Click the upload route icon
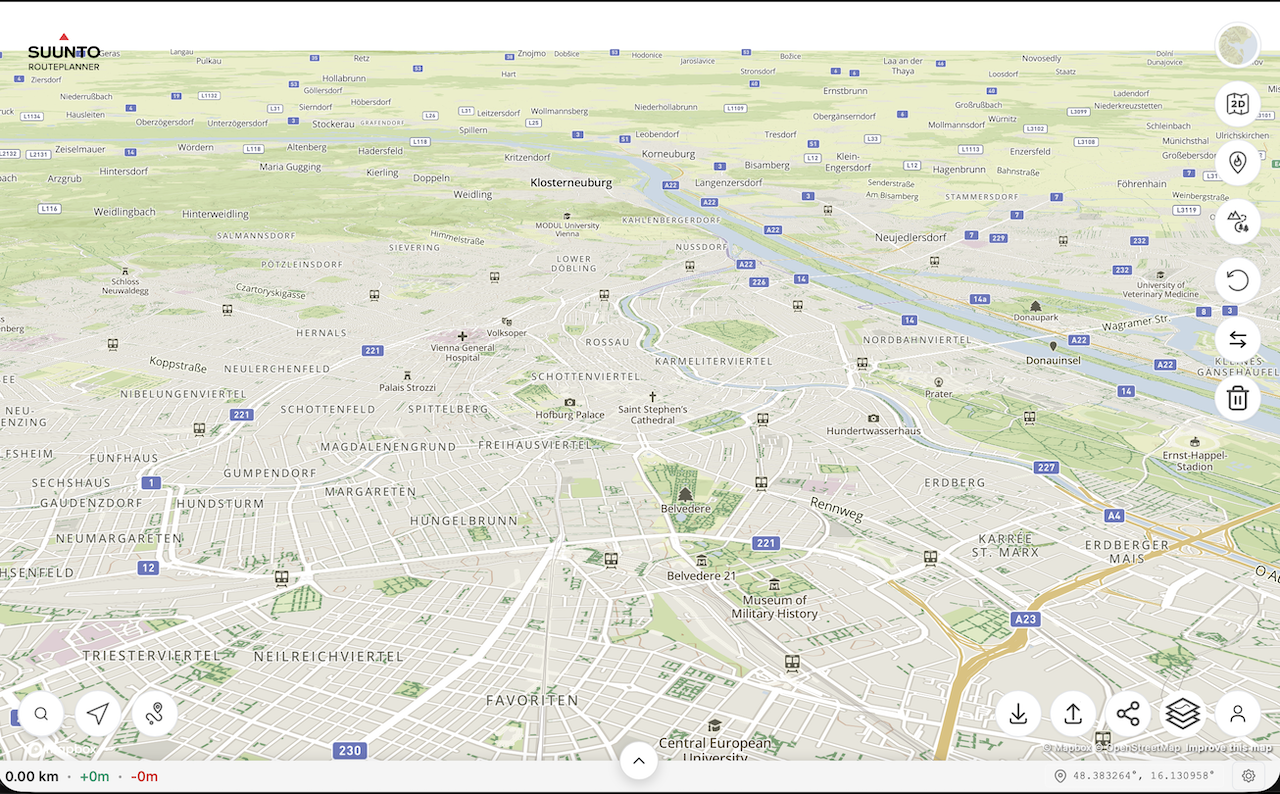The image size is (1280, 794). pos(1071,713)
